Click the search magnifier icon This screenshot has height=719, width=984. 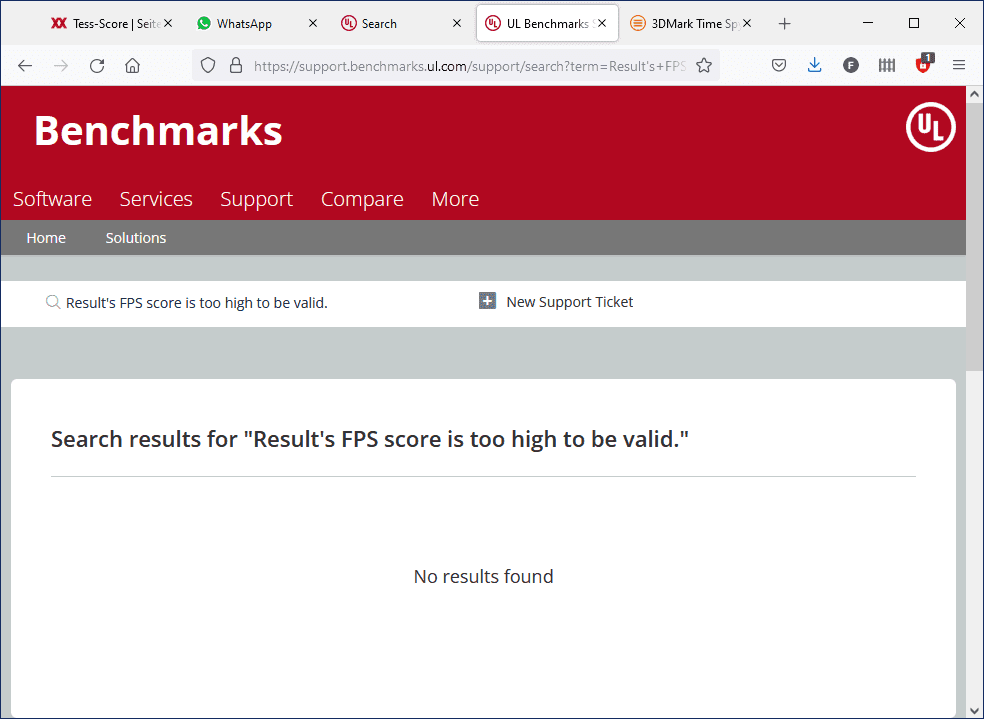[53, 302]
